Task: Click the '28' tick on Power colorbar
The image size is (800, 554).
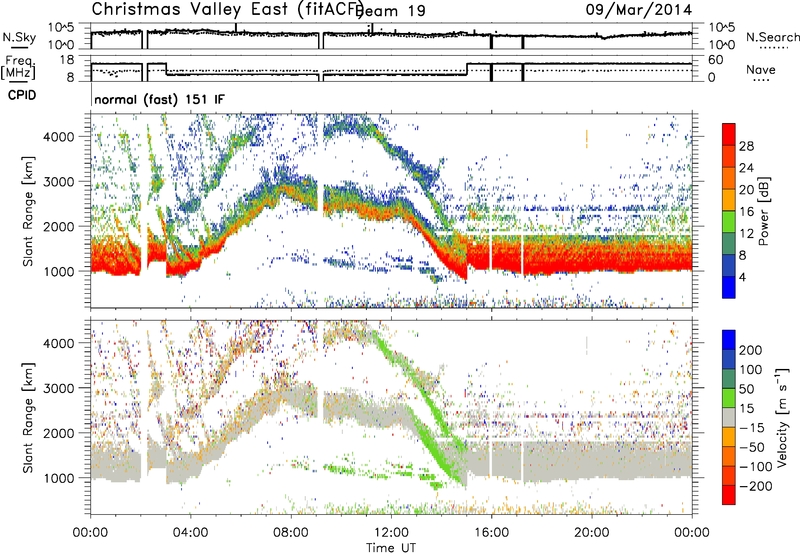Action: 746,146
